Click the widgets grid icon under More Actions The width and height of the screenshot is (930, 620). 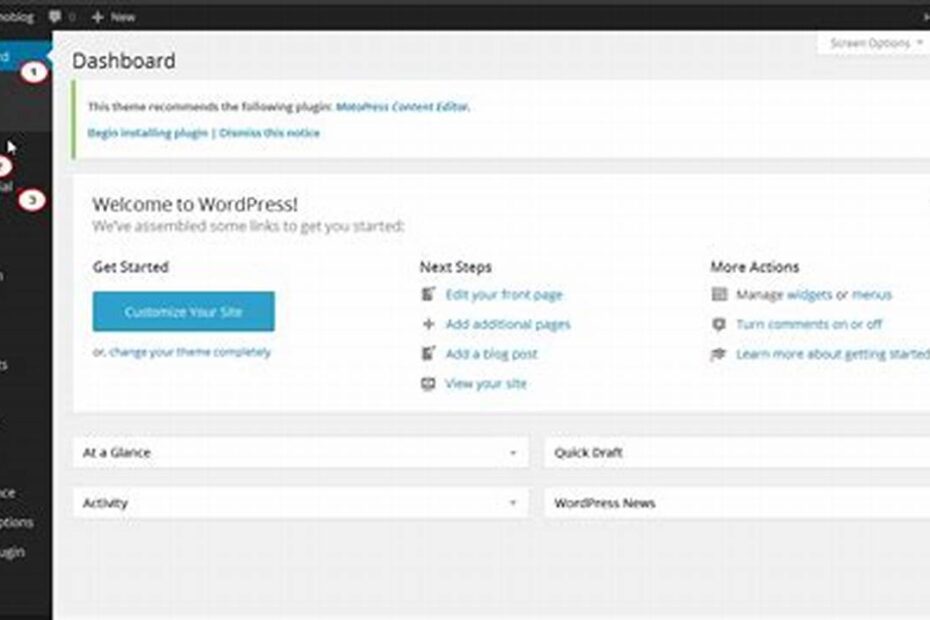click(x=719, y=294)
